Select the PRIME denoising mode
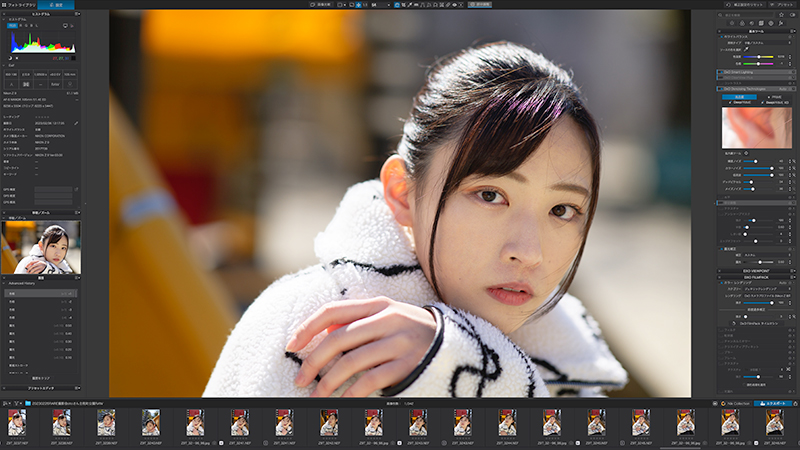 tap(774, 97)
